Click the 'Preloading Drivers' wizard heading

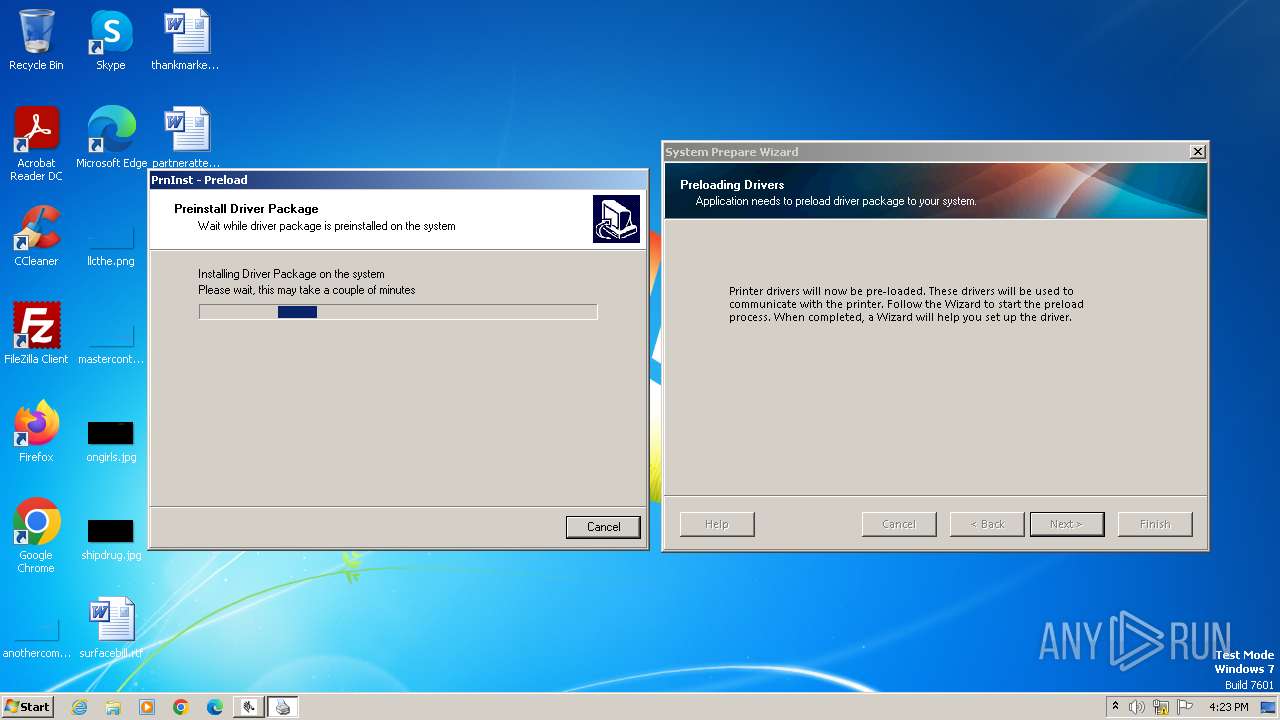(732, 185)
